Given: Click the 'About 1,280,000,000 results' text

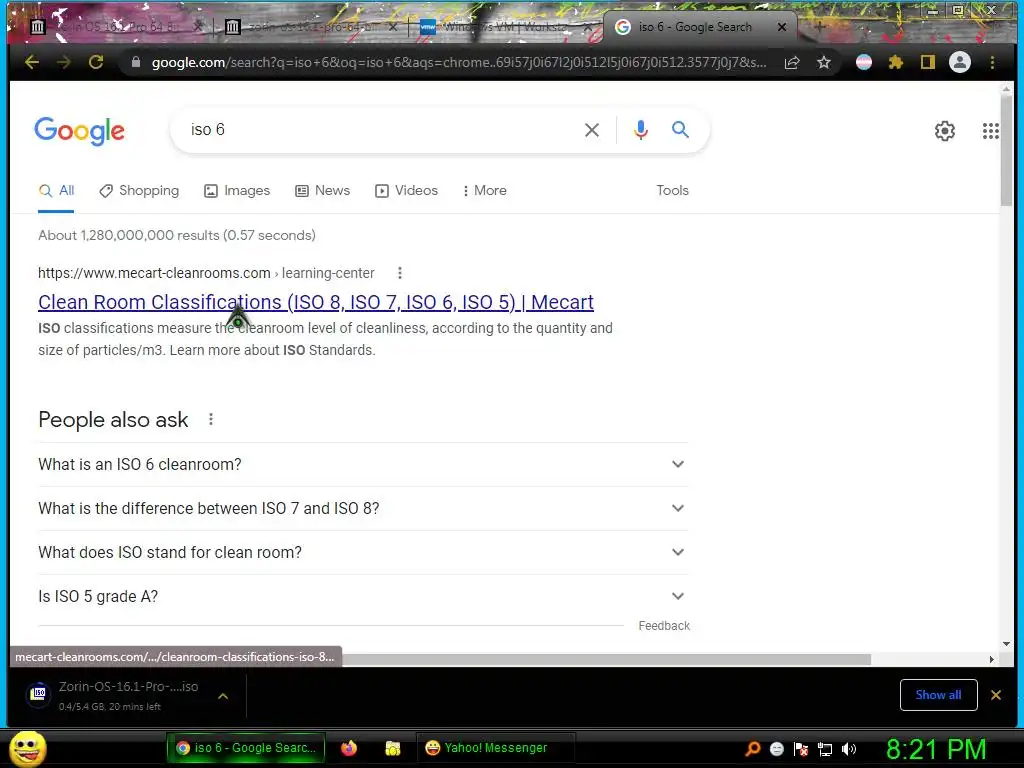Looking at the screenshot, I should click(x=176, y=235).
